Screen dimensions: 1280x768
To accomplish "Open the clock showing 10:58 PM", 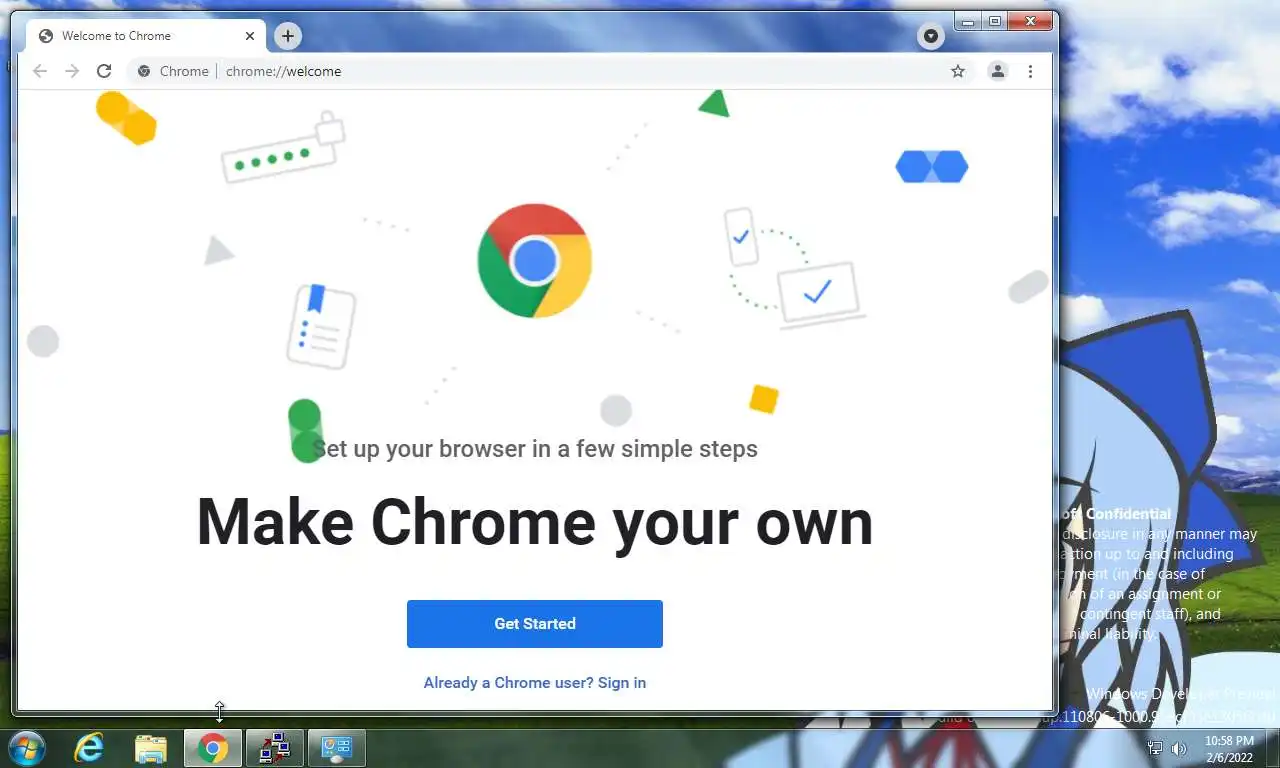I will click(1229, 748).
